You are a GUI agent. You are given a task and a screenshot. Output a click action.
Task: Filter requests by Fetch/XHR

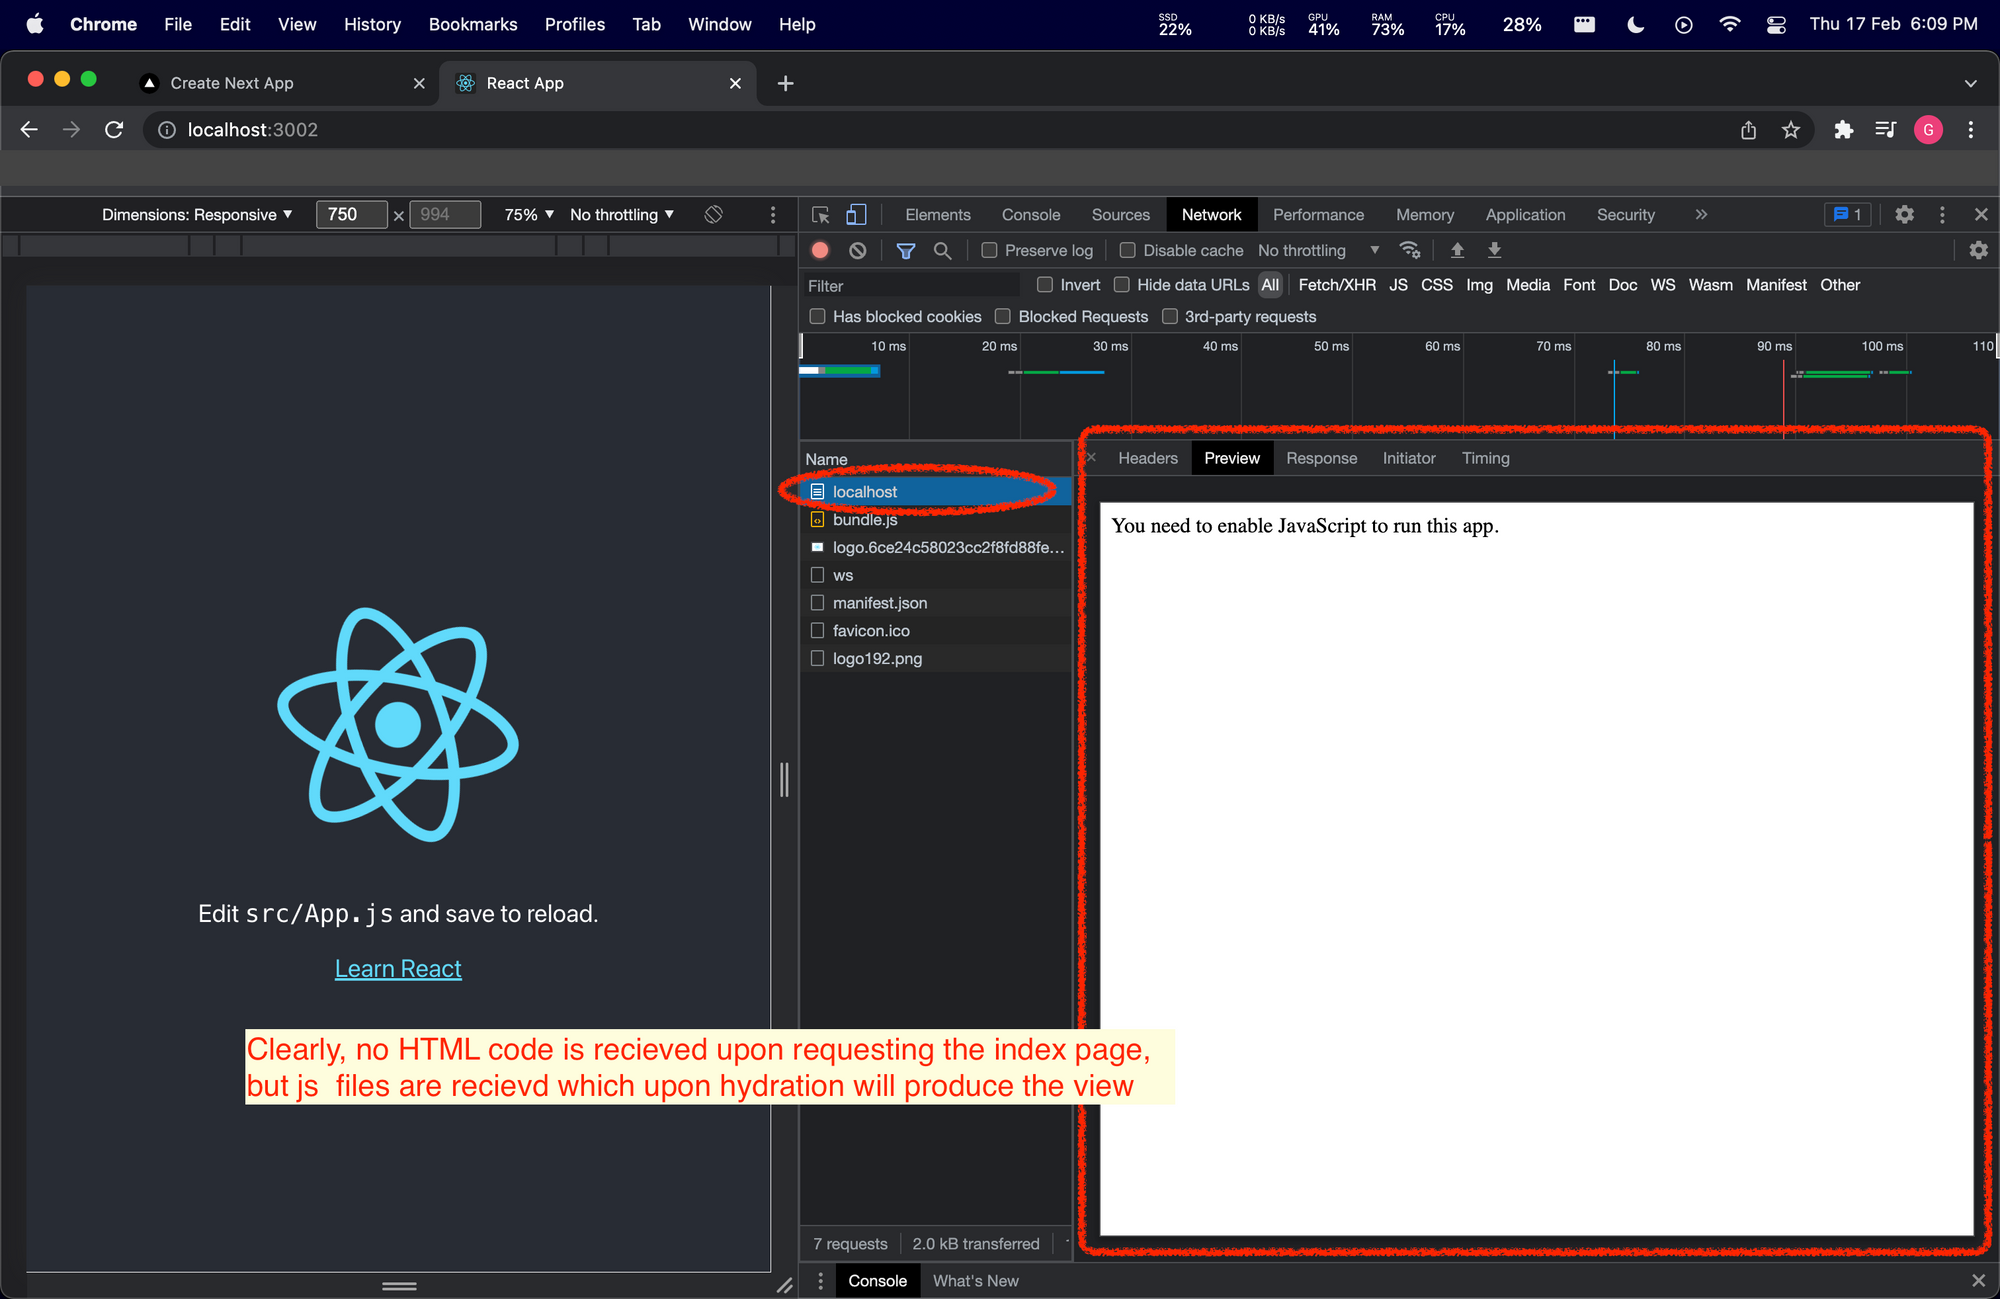(x=1337, y=285)
